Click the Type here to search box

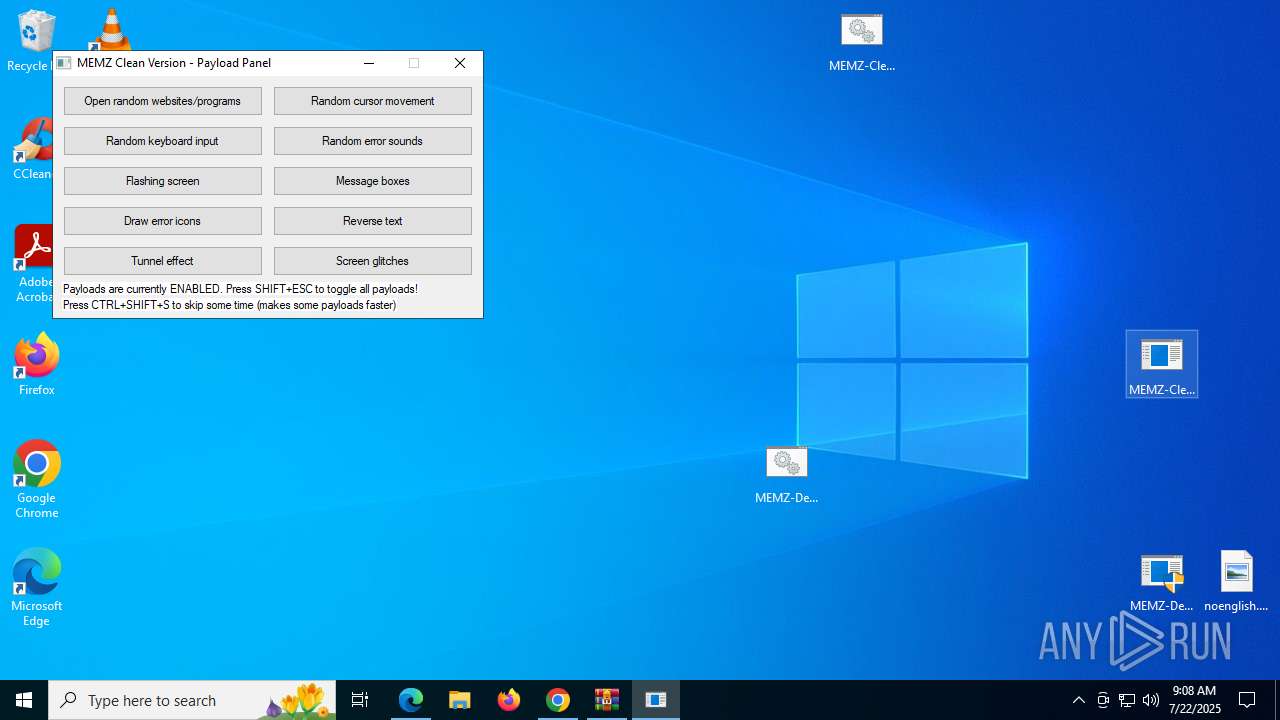click(192, 700)
